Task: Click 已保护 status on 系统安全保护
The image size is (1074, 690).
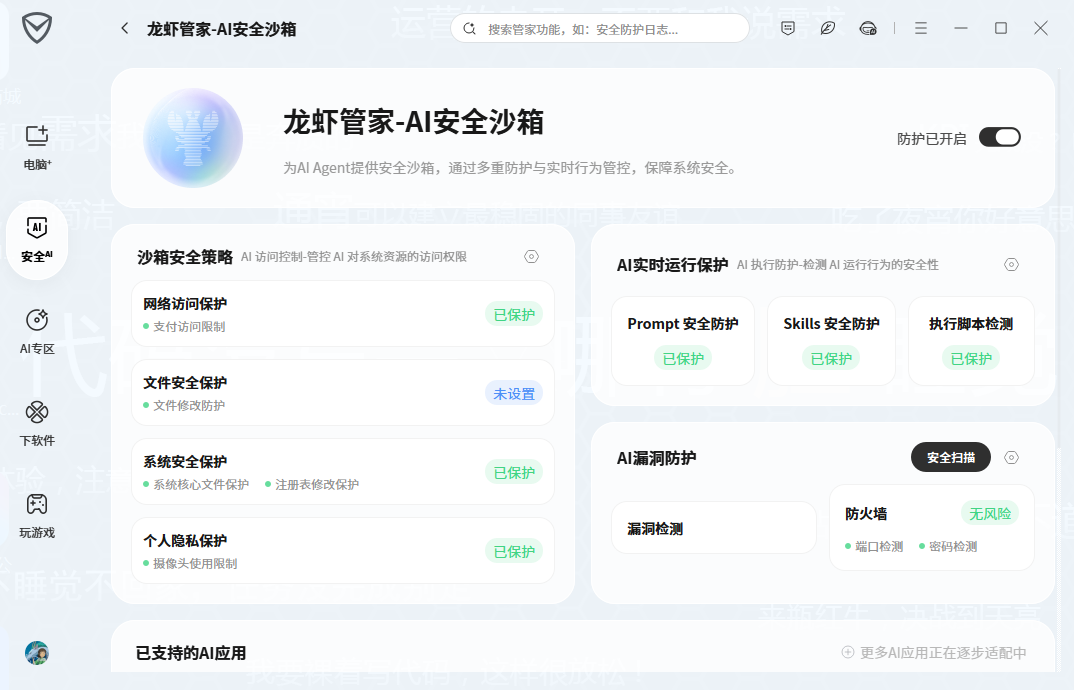Action: [514, 473]
